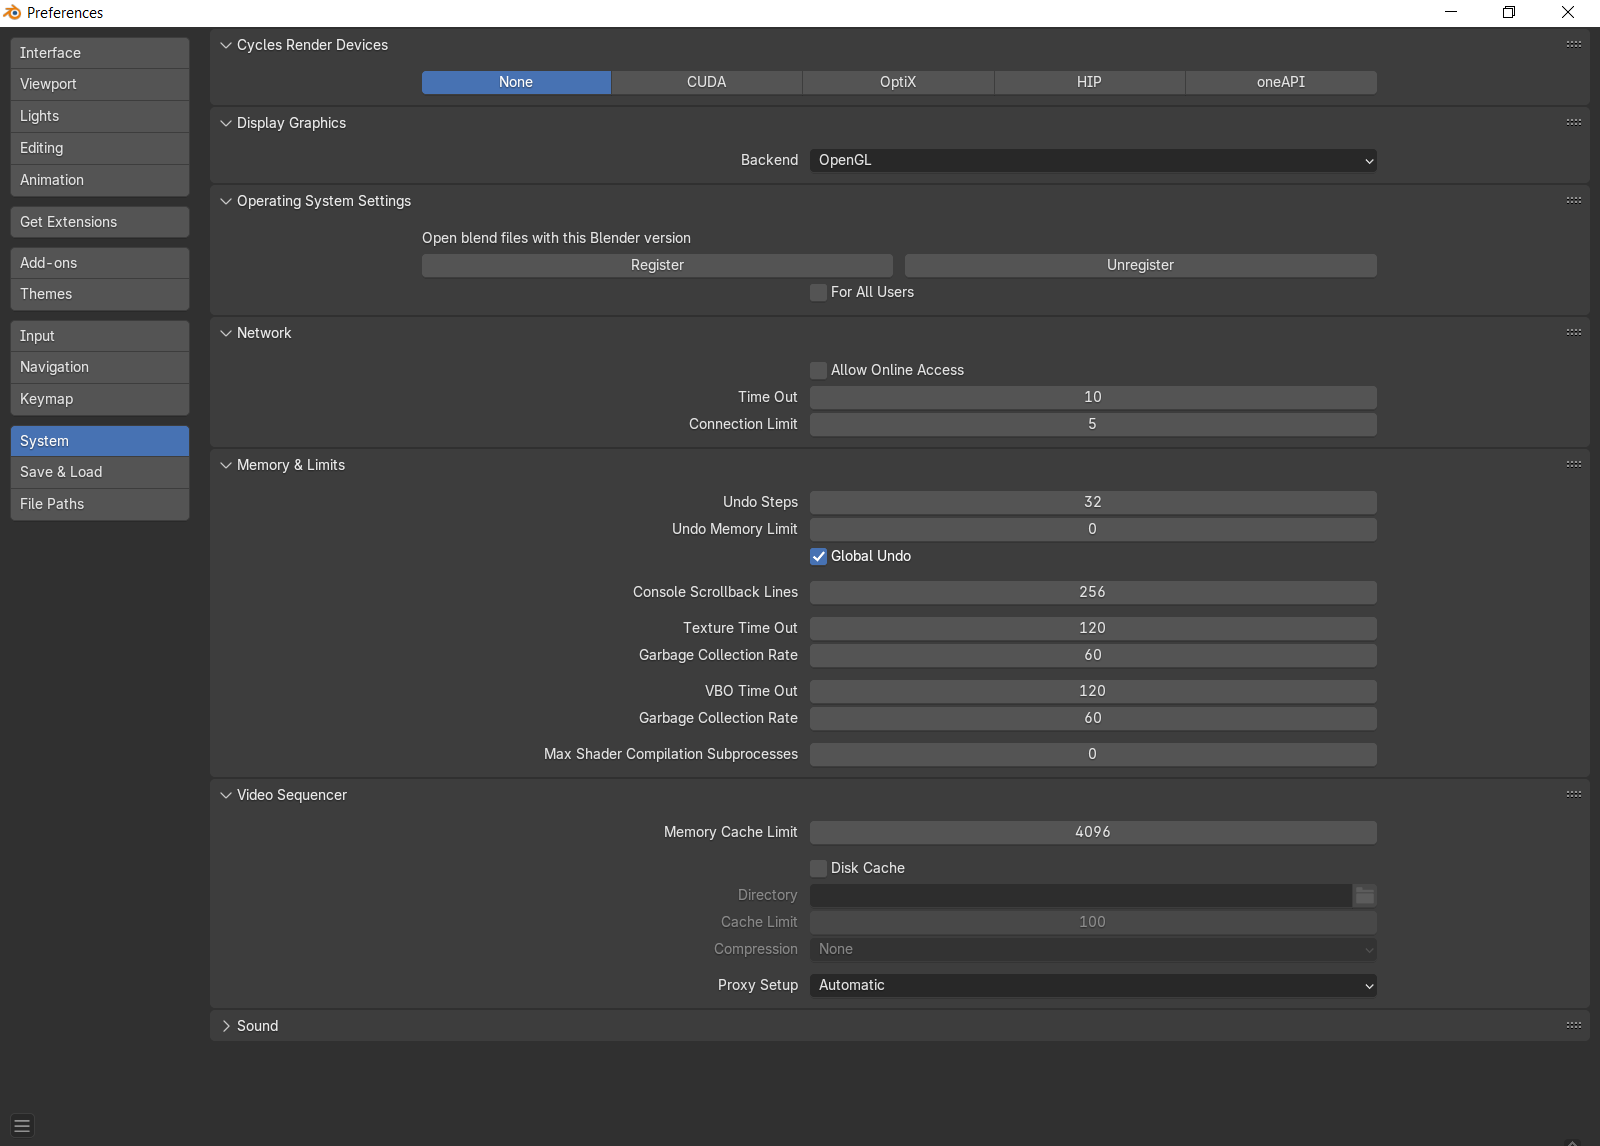Open the Lights preferences tab
1600x1146 pixels.
100,116
